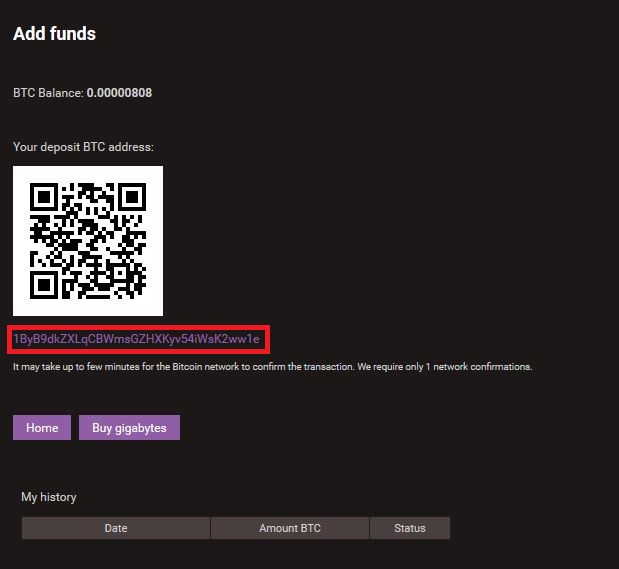Viewport: 619px width, 569px height.
Task: Click the deposit QR code image
Action: 88,241
